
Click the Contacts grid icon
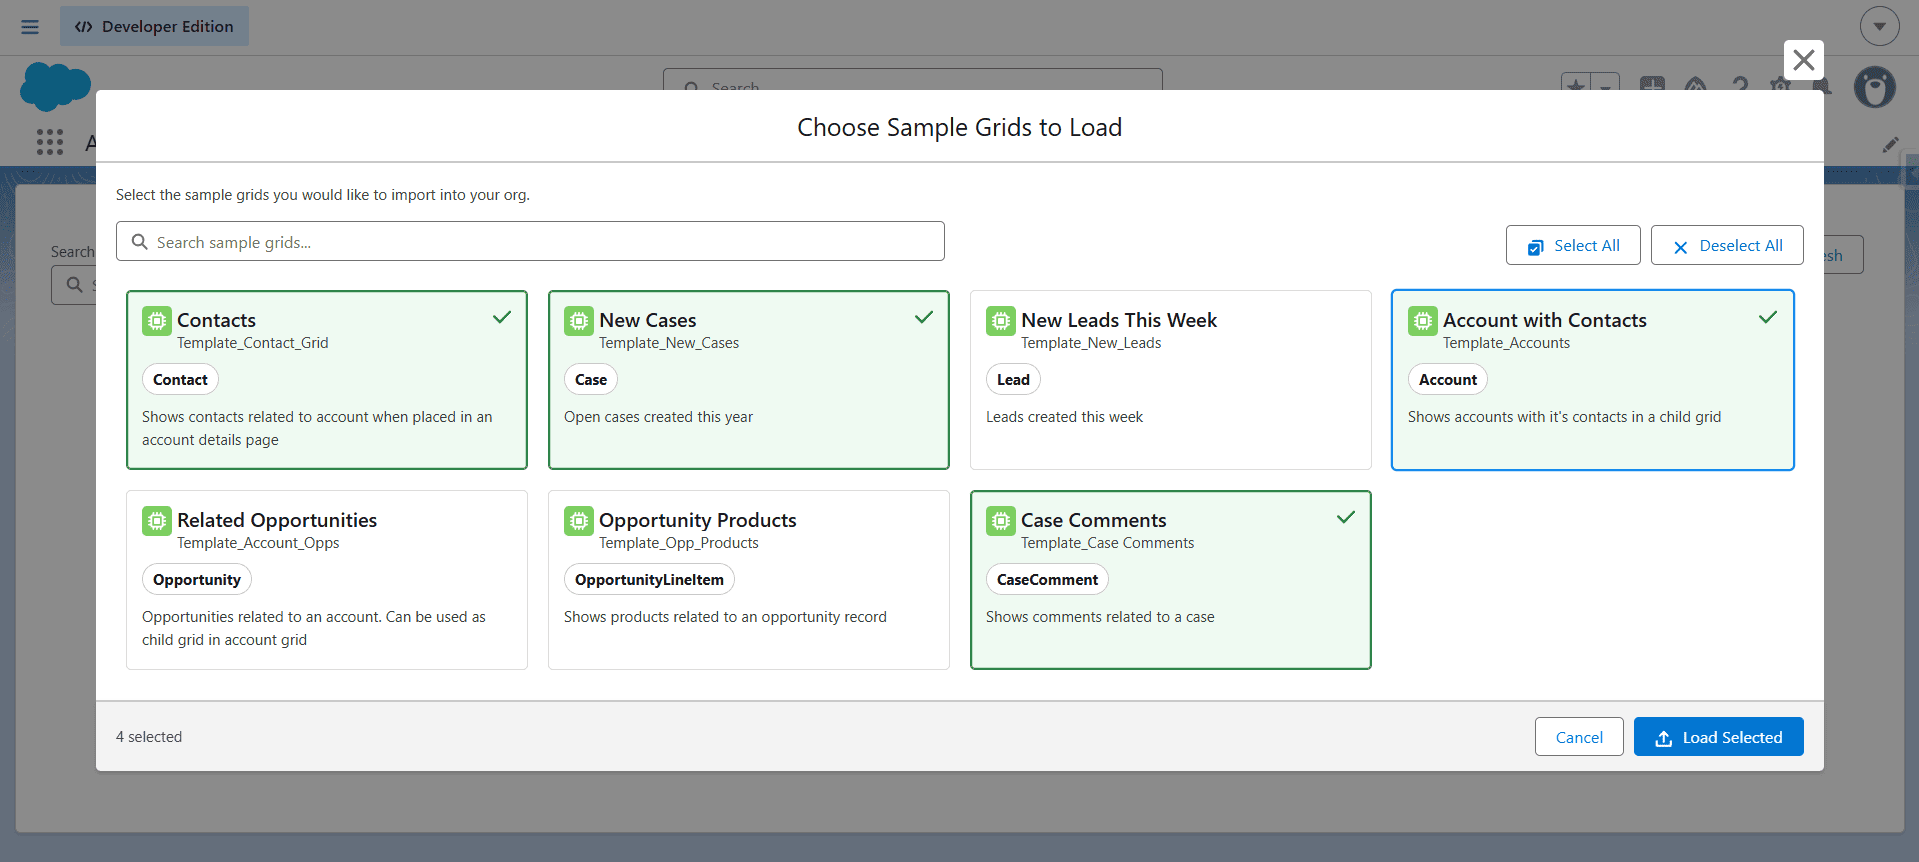[x=157, y=321]
